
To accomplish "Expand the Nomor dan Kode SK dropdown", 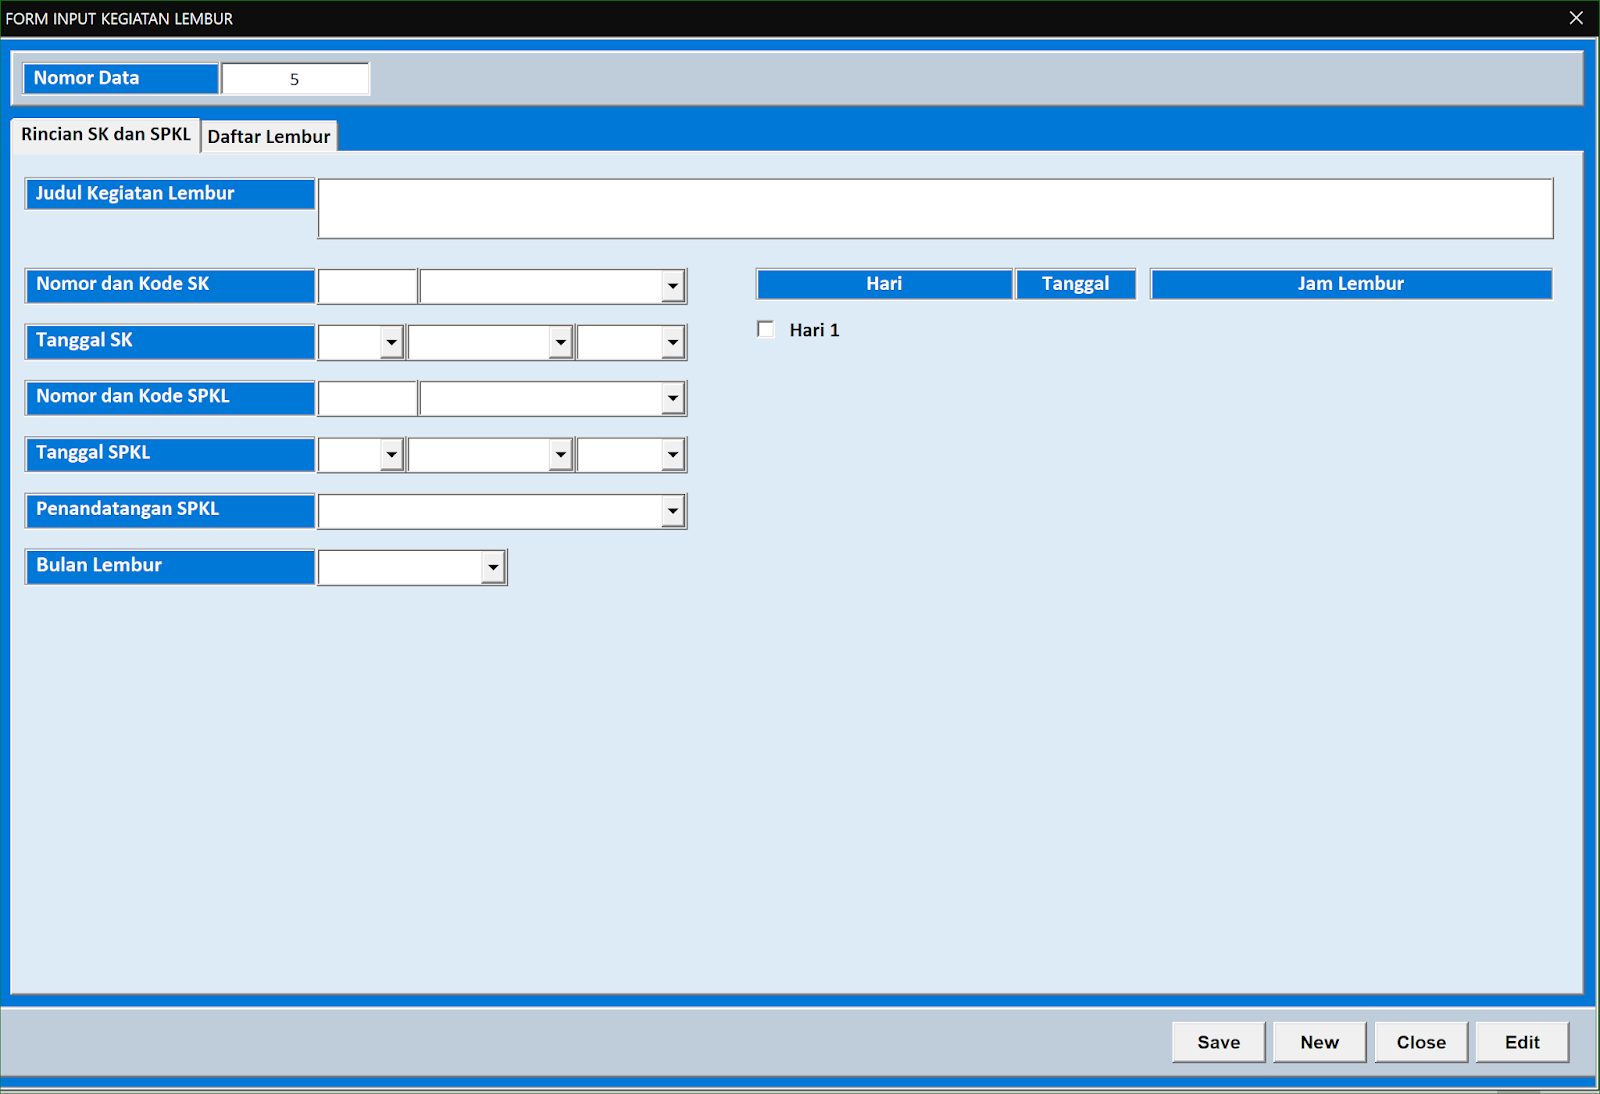I will click(673, 286).
